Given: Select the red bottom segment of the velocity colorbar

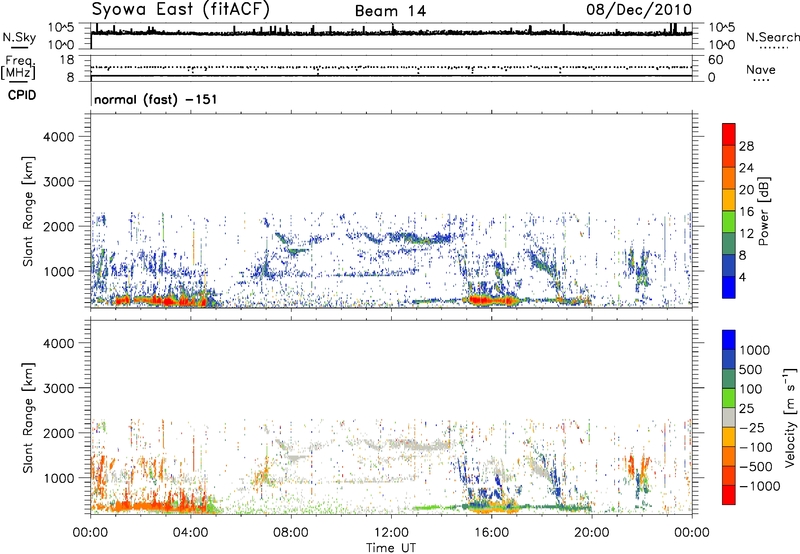Looking at the screenshot, I should 729,495.
